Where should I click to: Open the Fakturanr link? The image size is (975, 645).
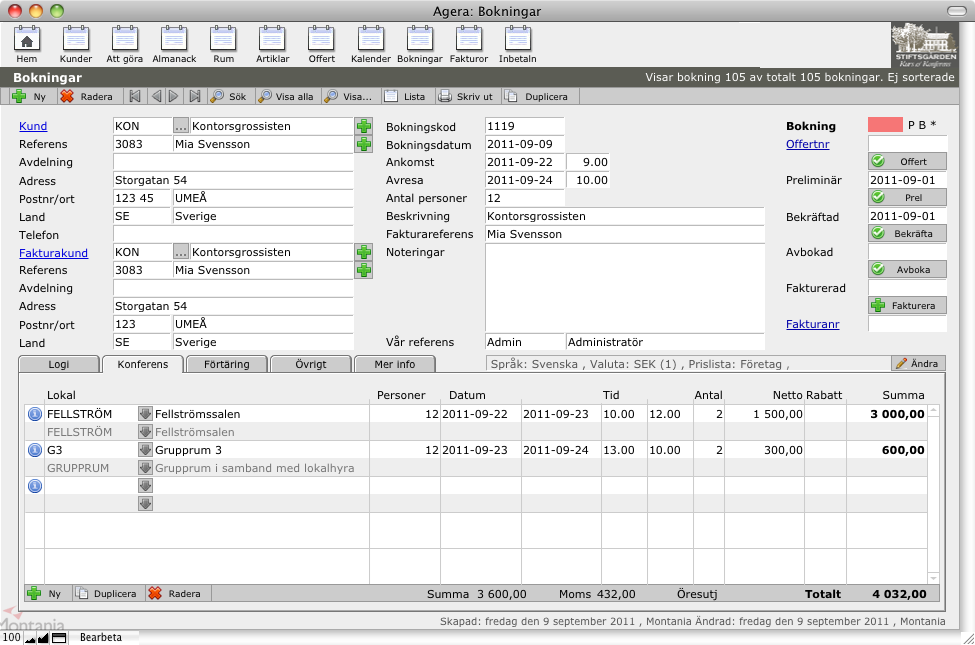coord(813,324)
